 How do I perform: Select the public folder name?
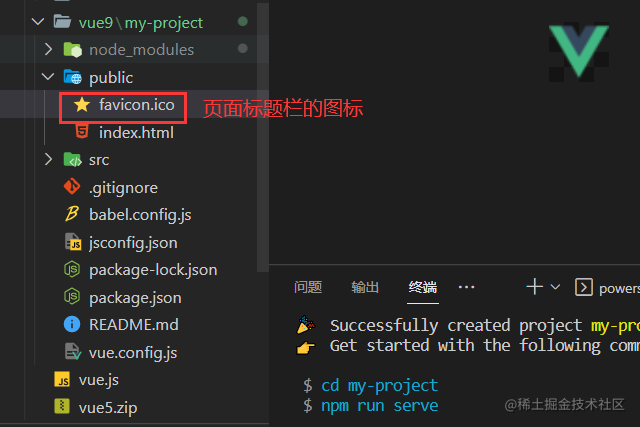[111, 78]
